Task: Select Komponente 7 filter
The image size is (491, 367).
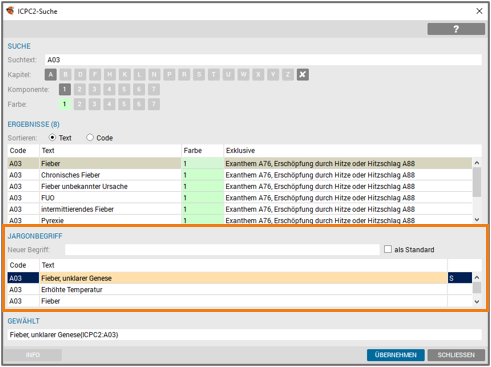Action: click(154, 89)
